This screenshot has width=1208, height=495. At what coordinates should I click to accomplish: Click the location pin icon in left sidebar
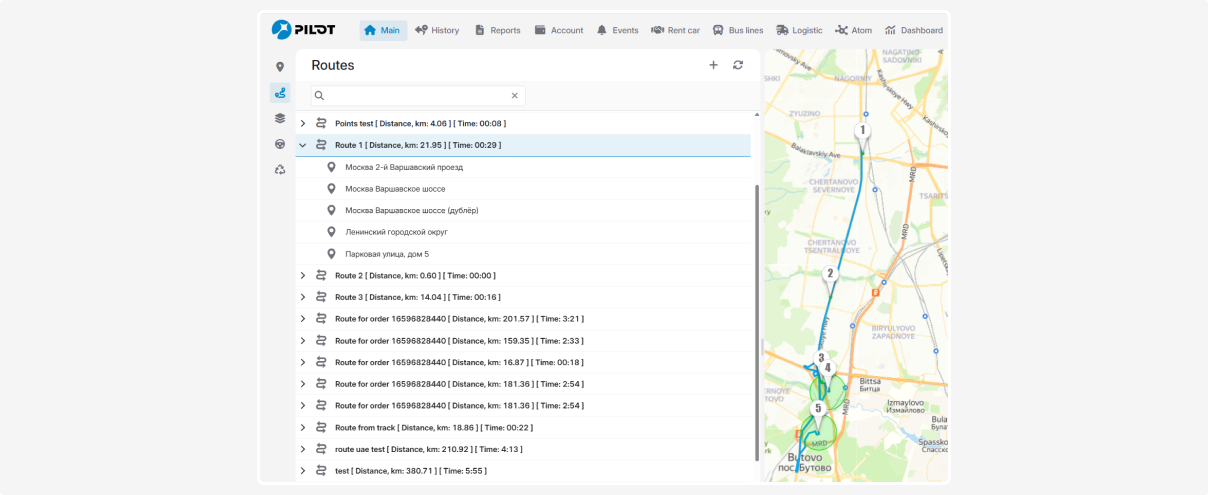(280, 67)
